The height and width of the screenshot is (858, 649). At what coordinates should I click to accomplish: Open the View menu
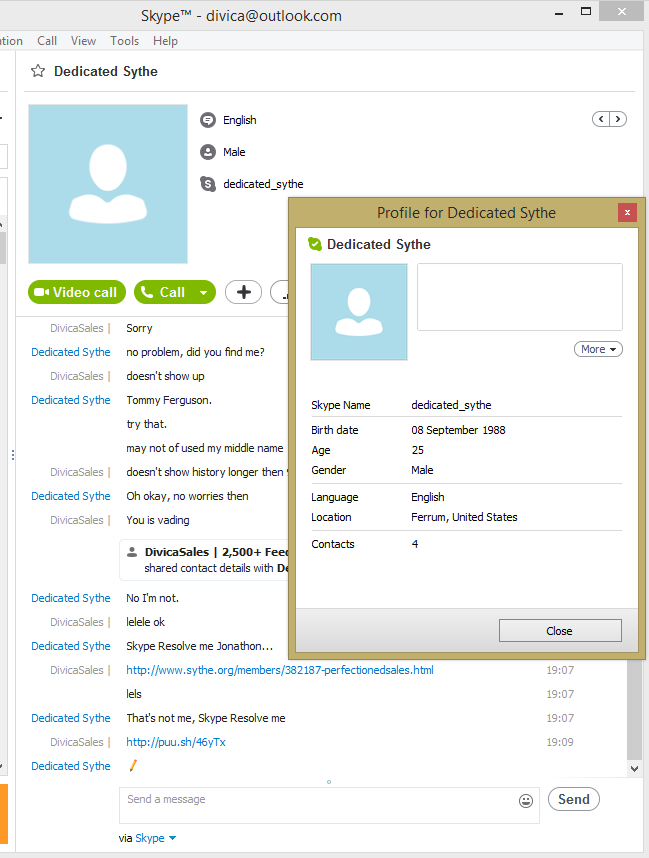[x=83, y=41]
